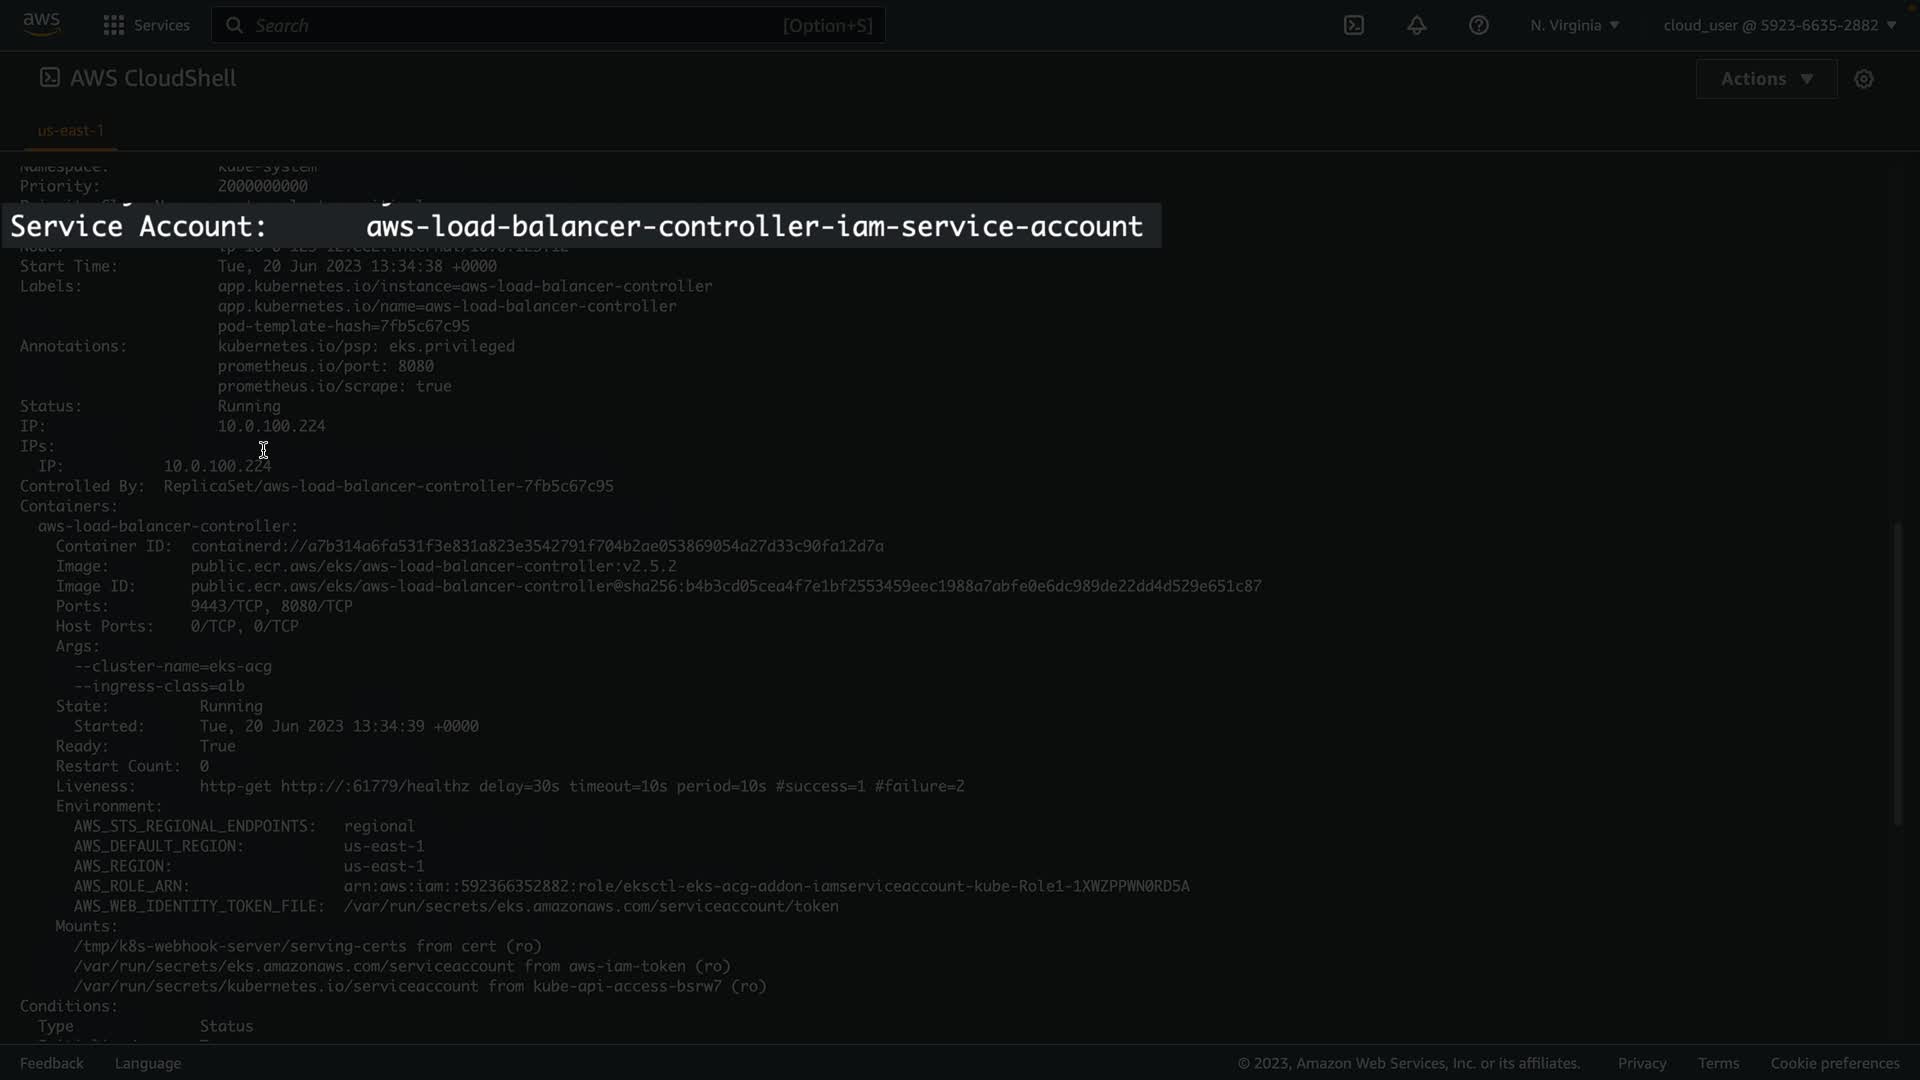Click the AWS CloudShell header terminal icon

click(49, 78)
